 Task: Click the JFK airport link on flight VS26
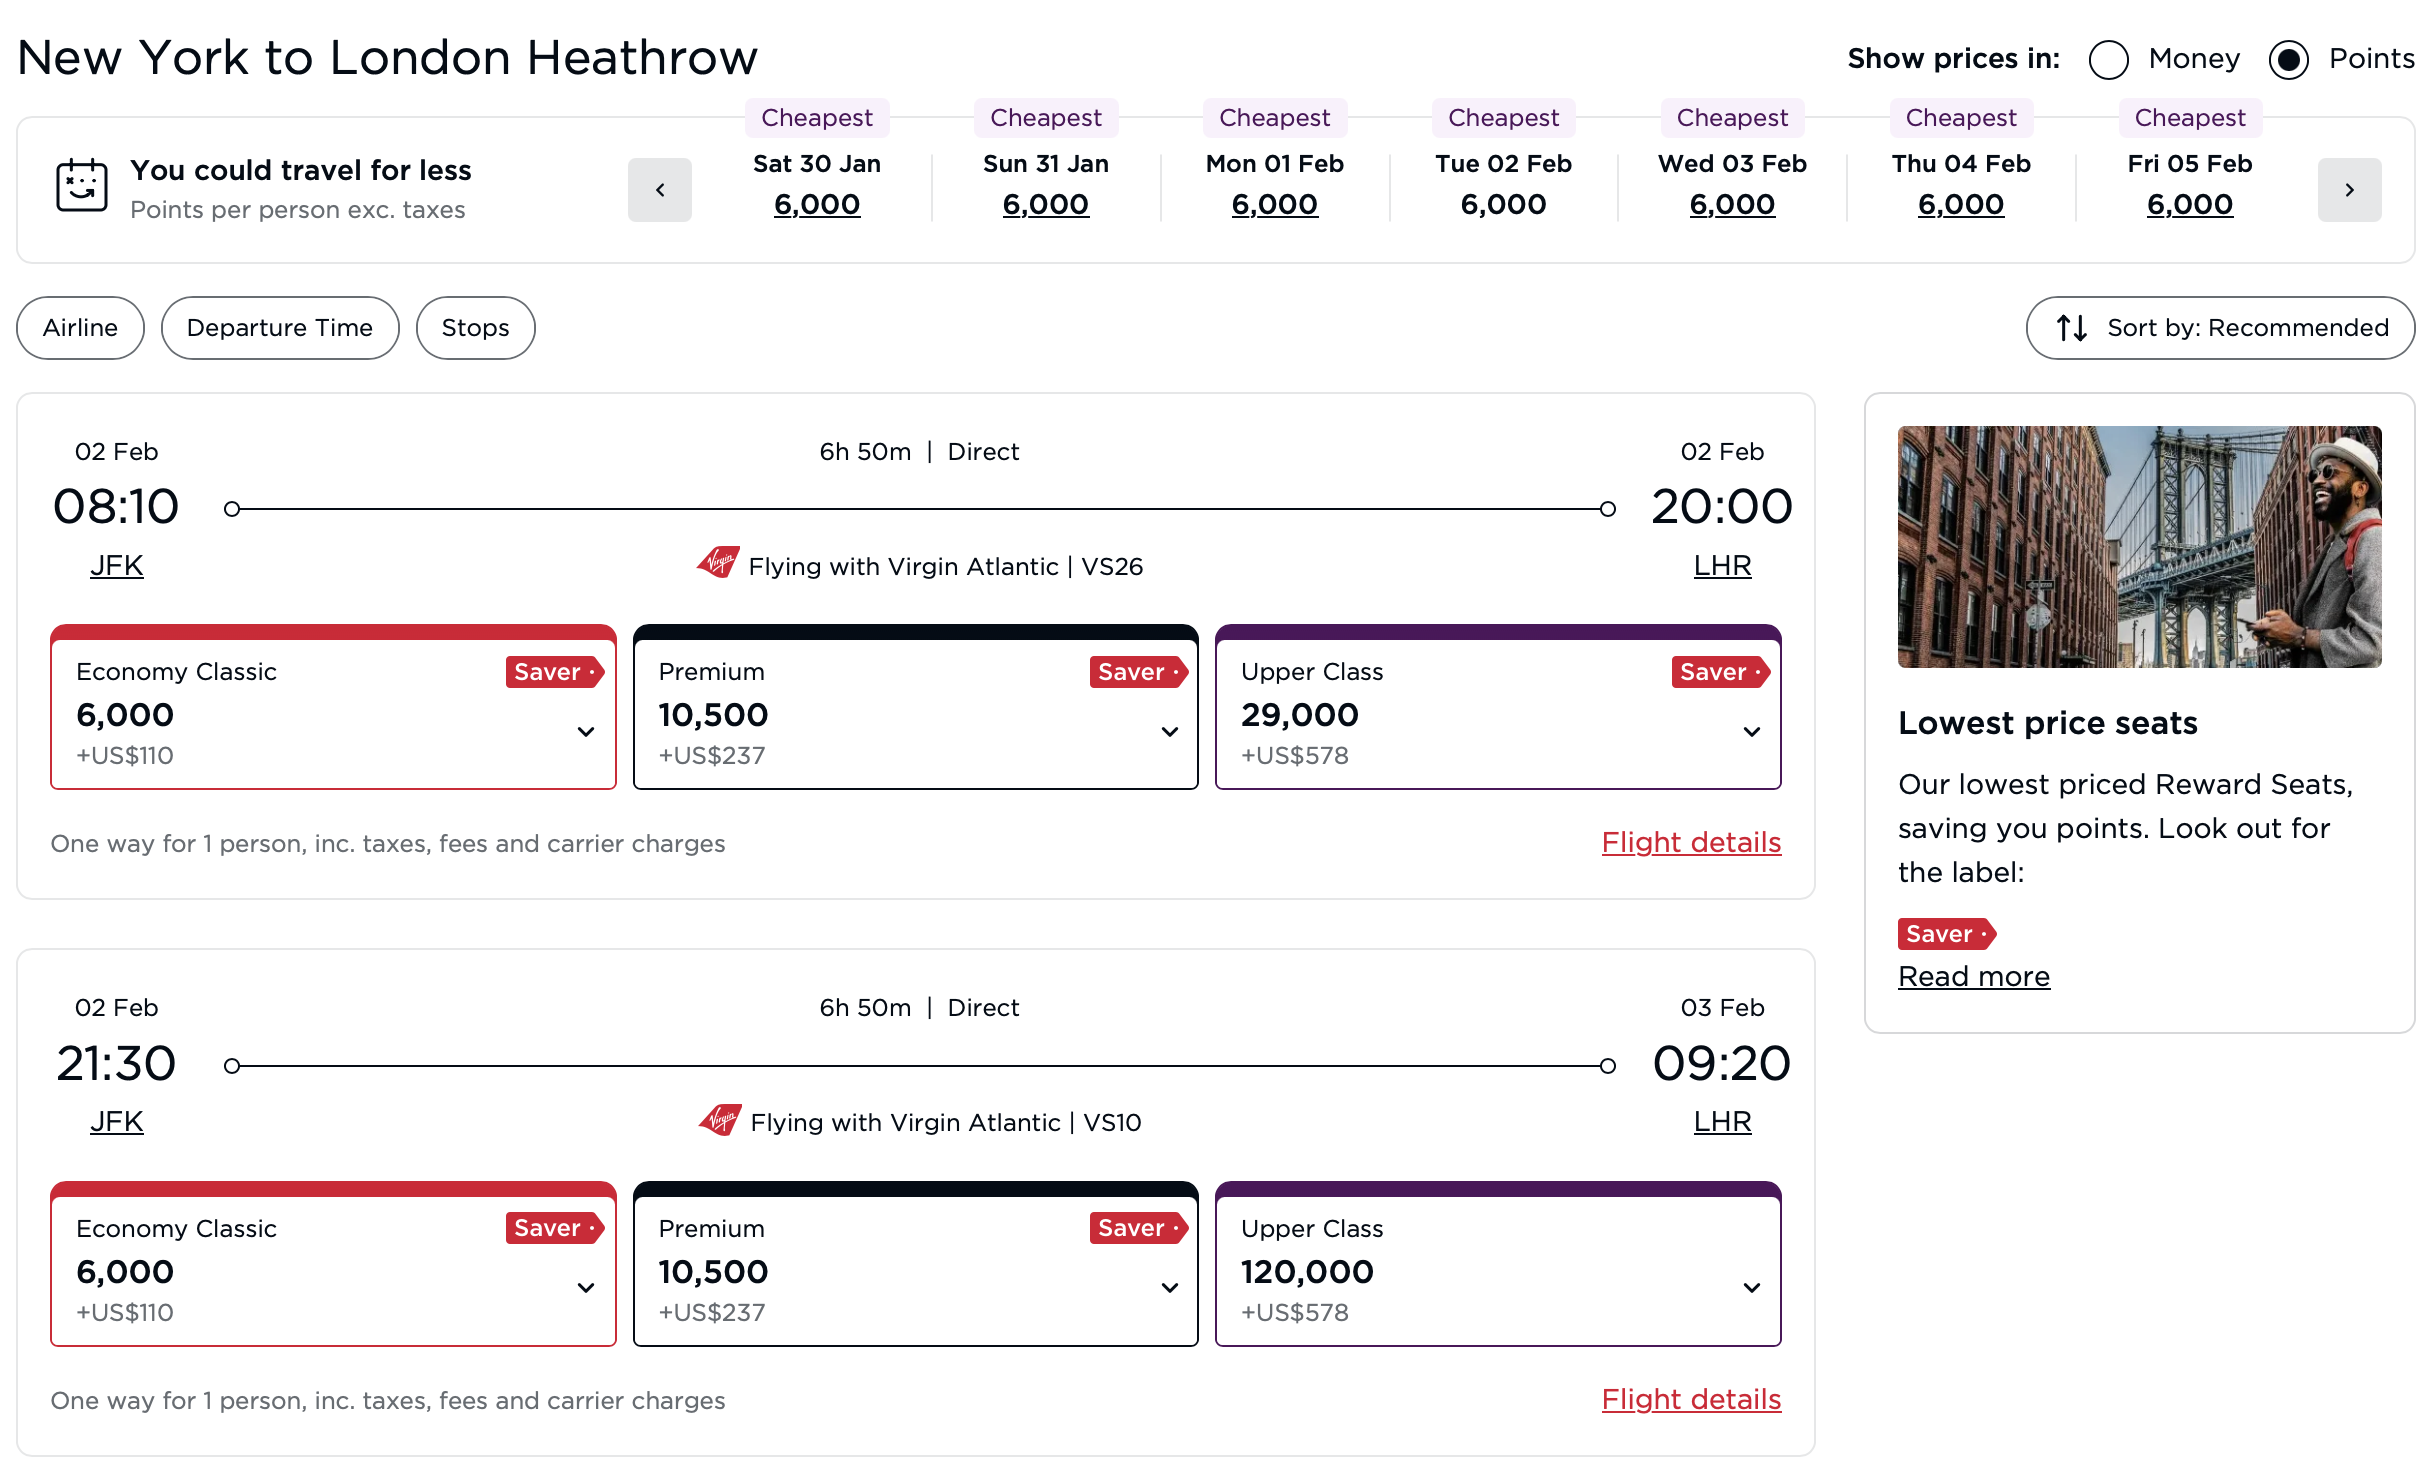pos(116,564)
